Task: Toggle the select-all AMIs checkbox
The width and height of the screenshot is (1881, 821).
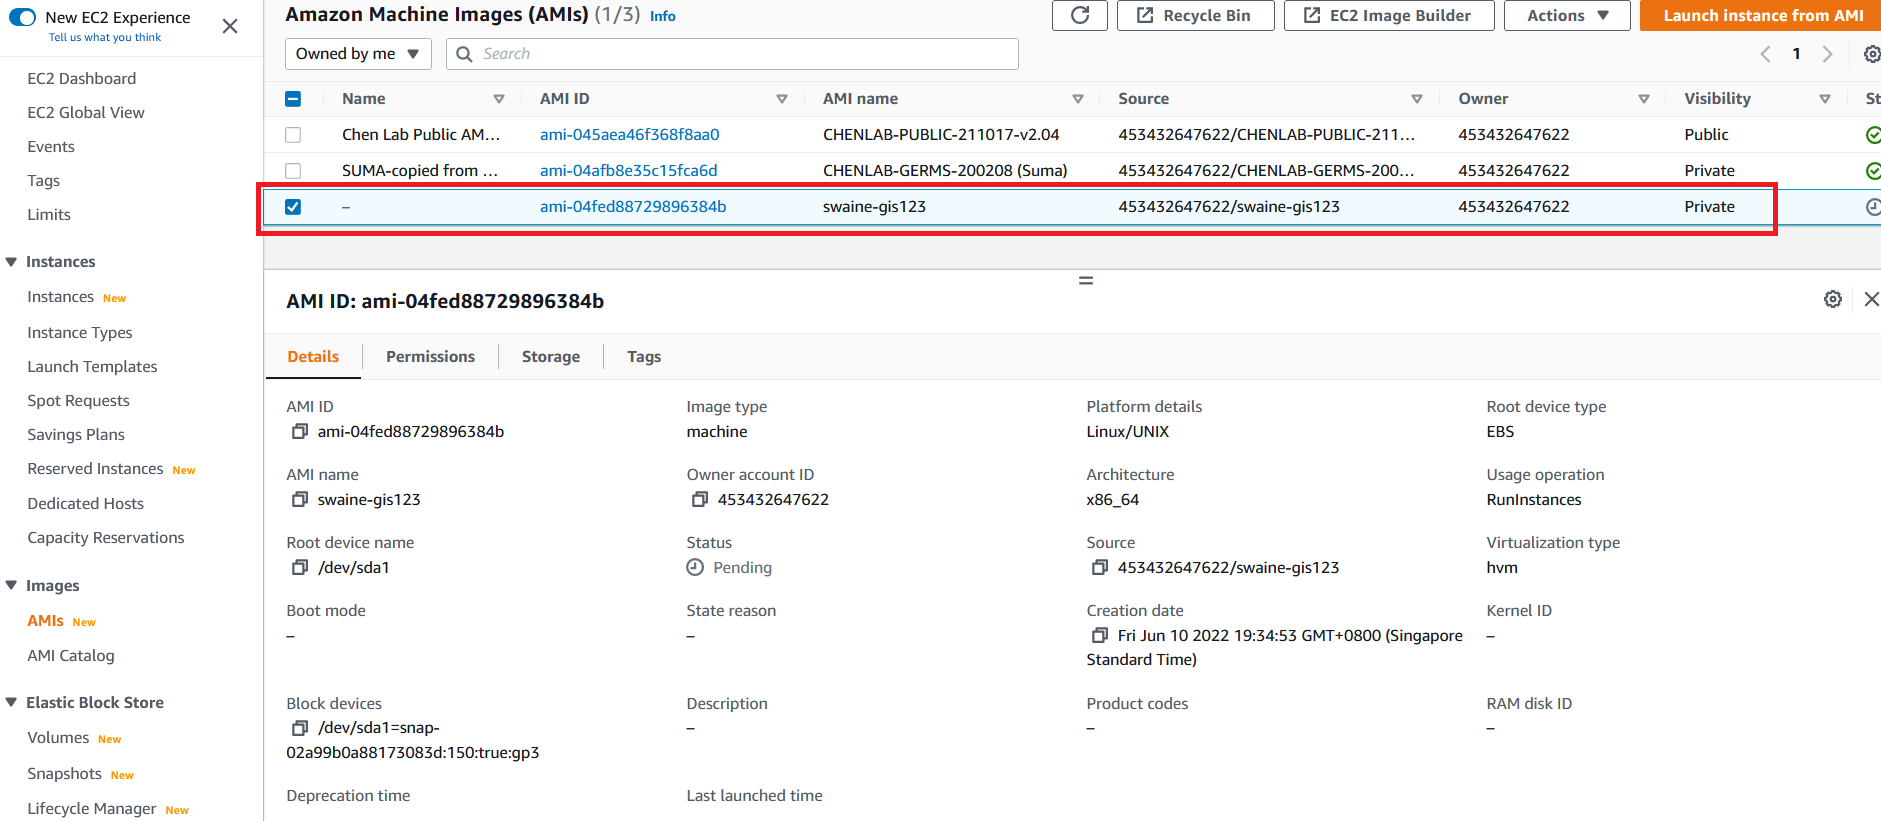Action: tap(293, 99)
